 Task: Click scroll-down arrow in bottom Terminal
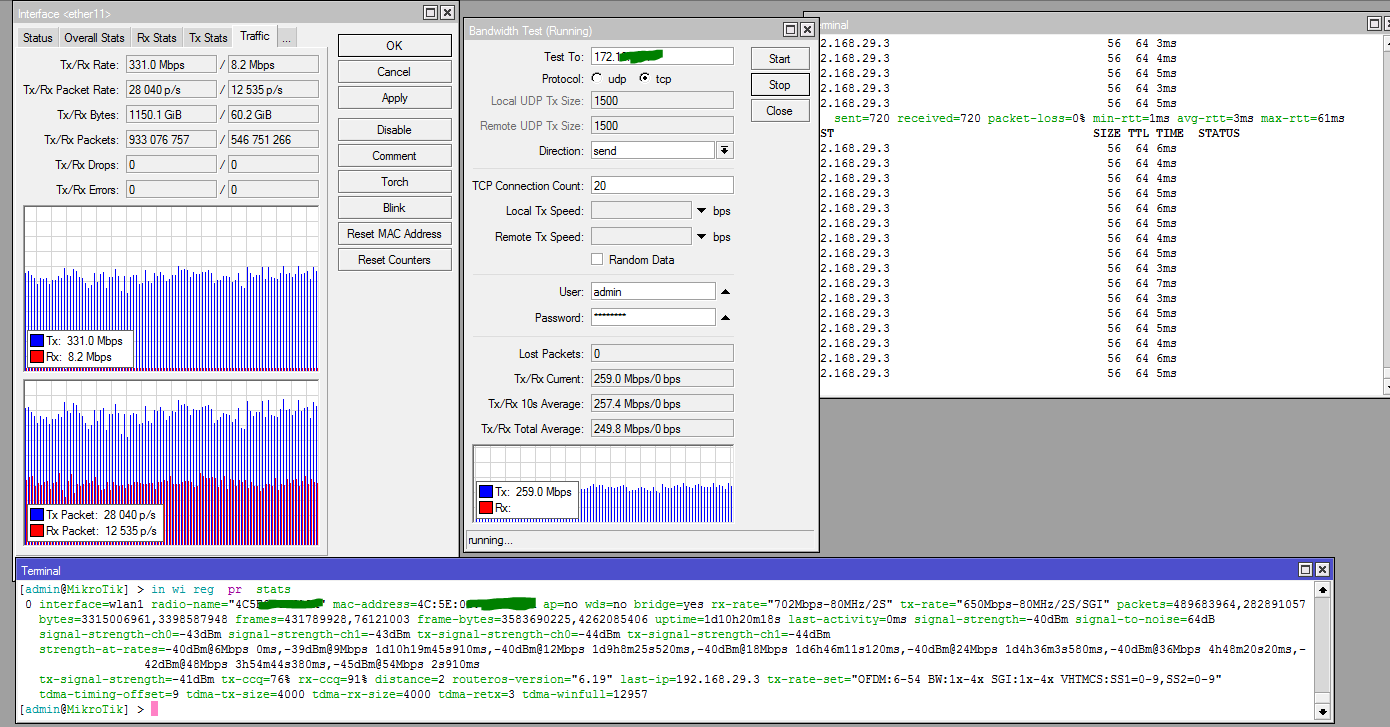(1324, 711)
